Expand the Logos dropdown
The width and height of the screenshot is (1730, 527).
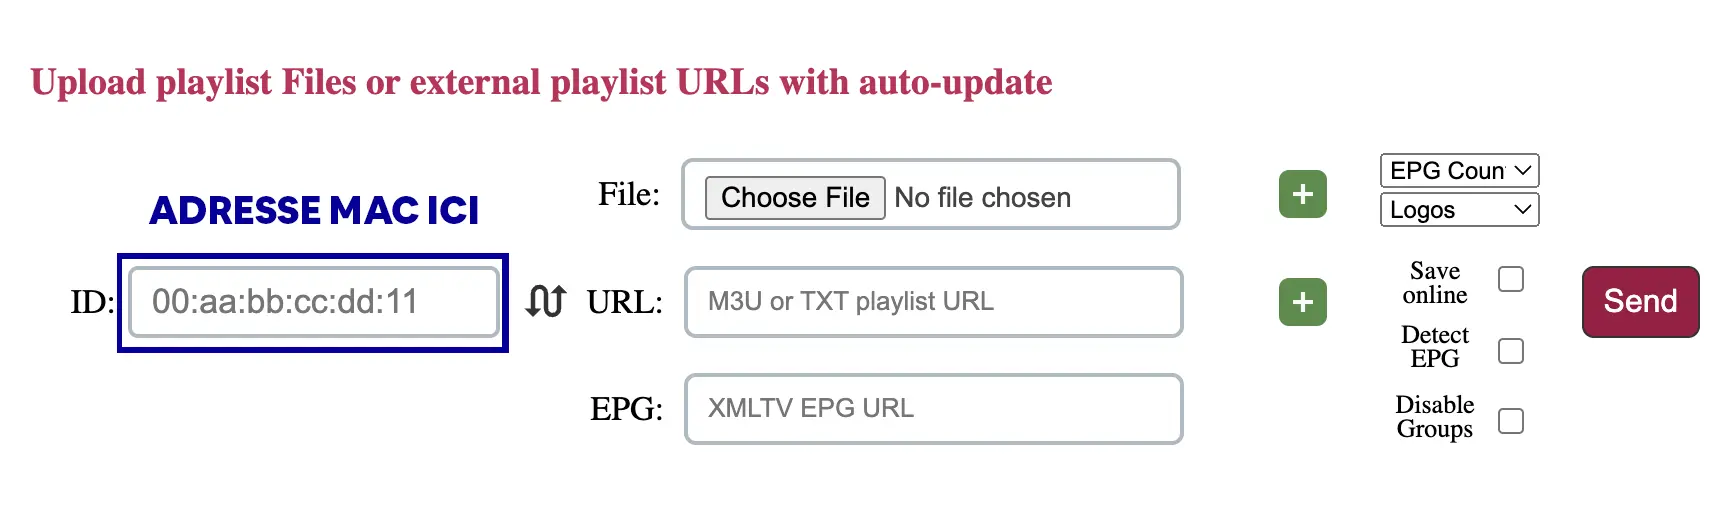click(1459, 210)
